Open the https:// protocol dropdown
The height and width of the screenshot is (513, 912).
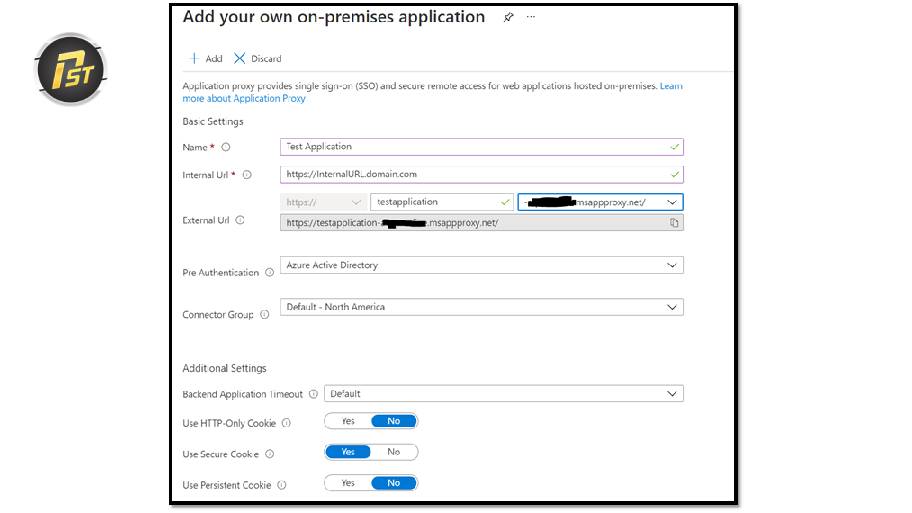coord(323,202)
